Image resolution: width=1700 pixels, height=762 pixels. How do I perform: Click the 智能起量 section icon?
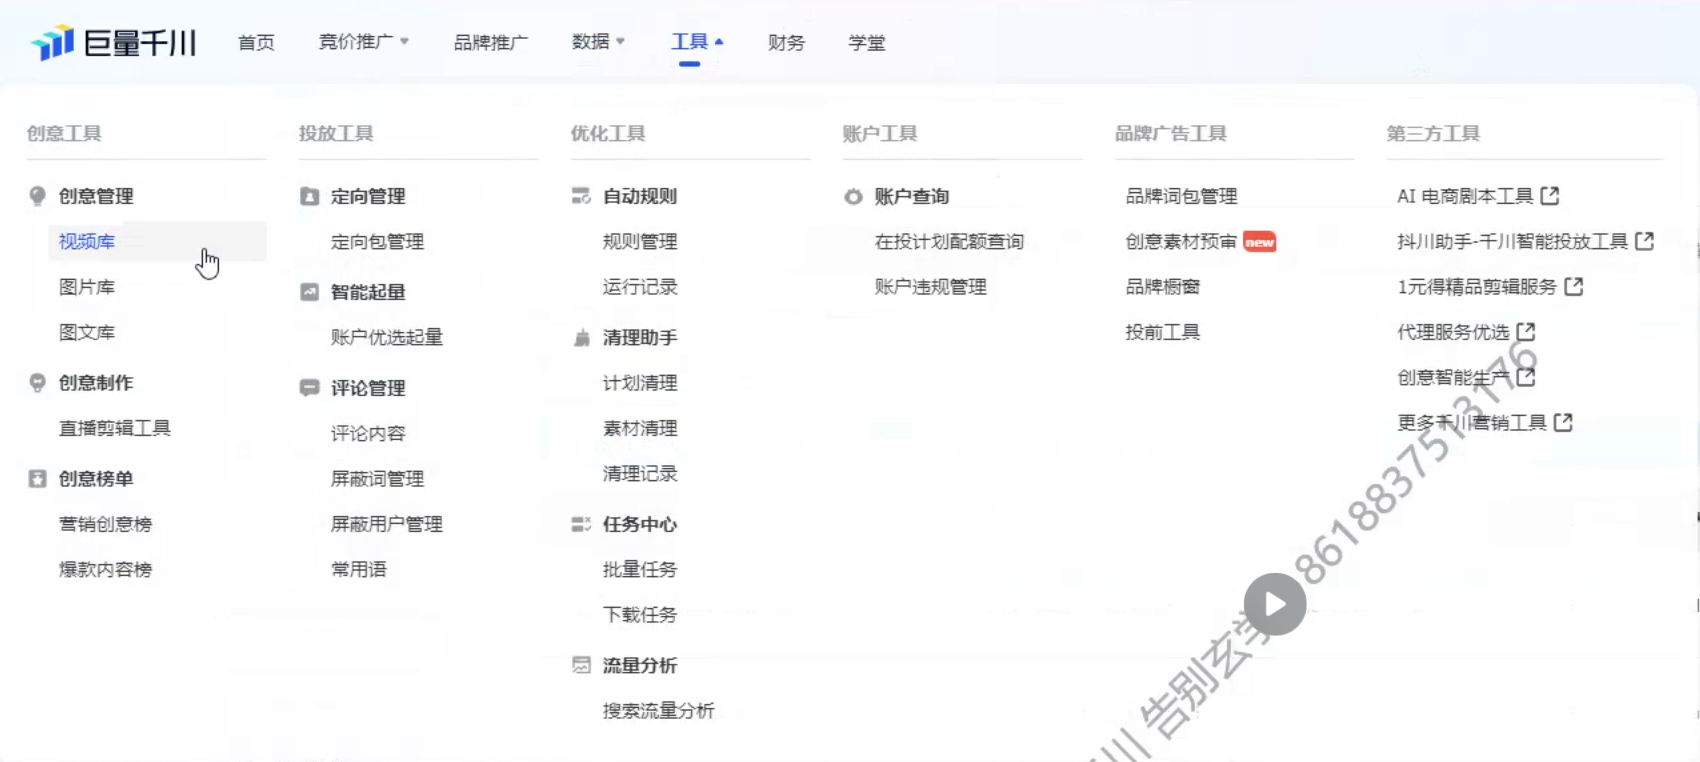click(310, 292)
